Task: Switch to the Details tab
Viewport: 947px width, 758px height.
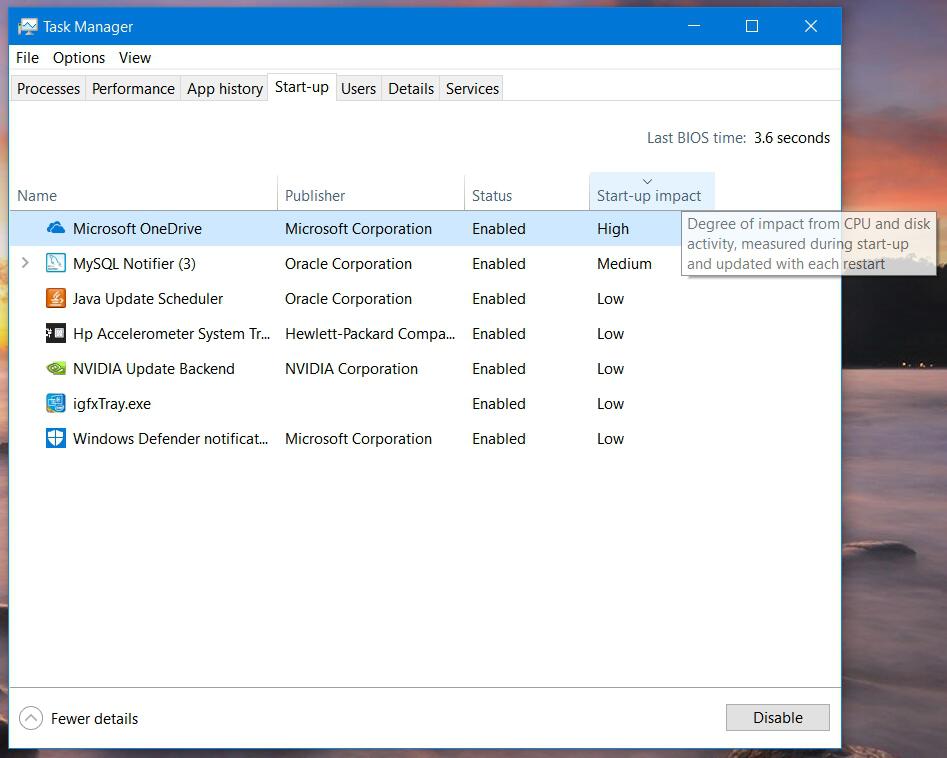Action: [x=411, y=89]
